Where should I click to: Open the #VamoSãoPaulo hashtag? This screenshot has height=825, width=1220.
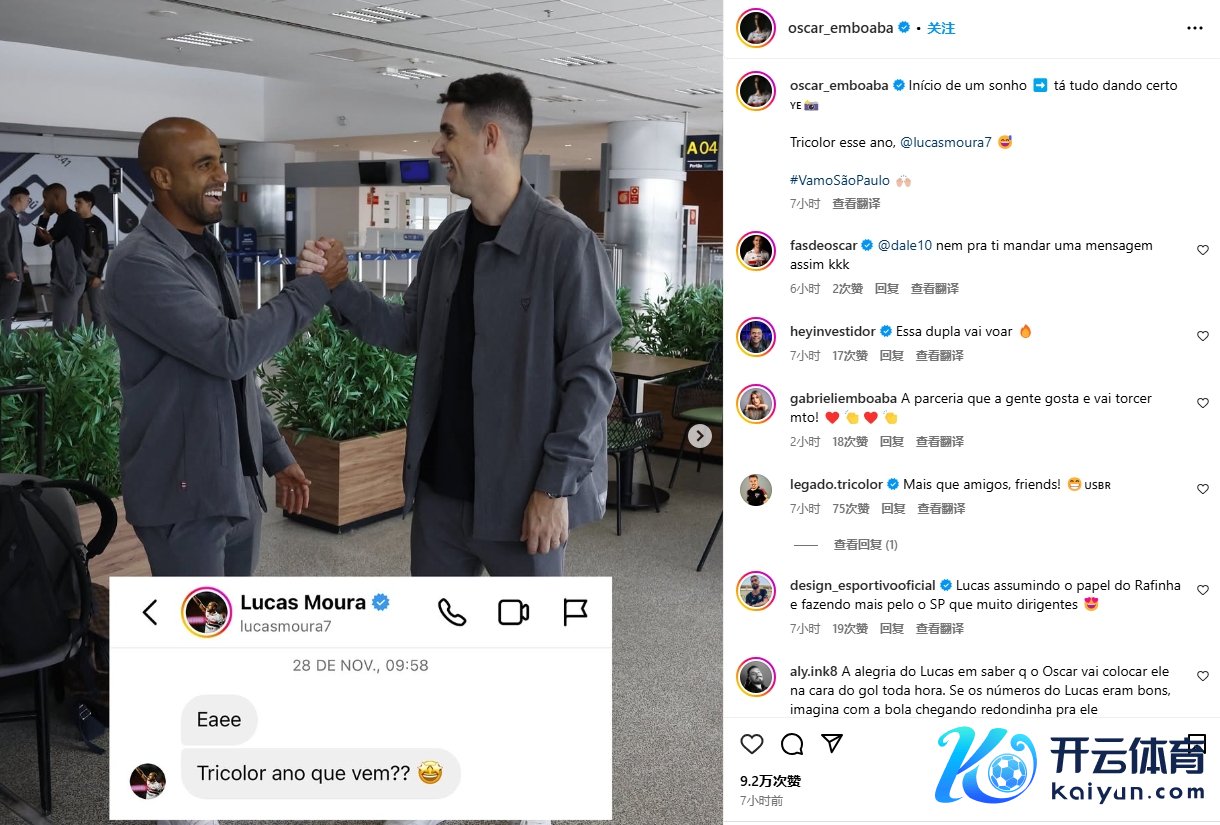click(838, 180)
